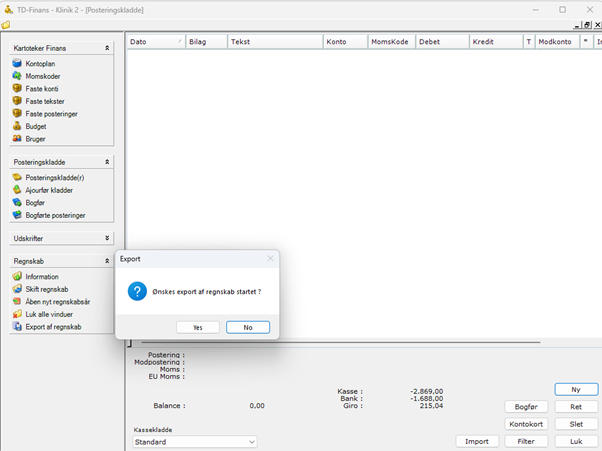Click the Slet button
The image size is (602, 451).
(x=576, y=424)
